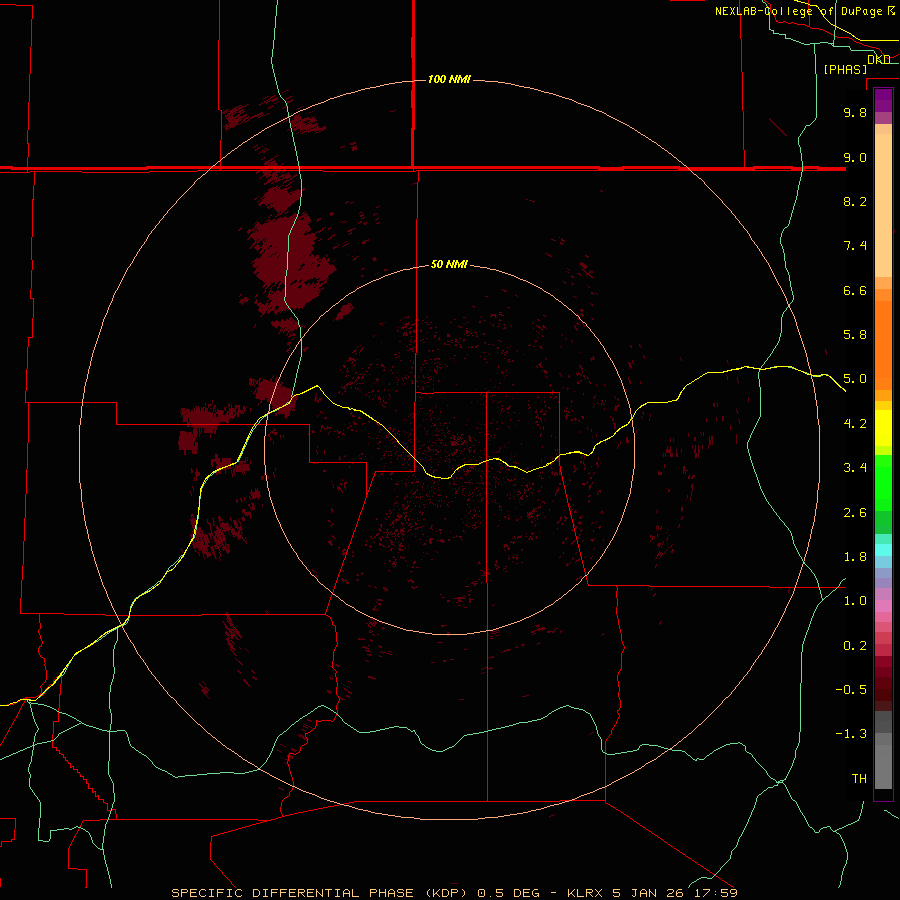Click the 5 JAN 26 date in caption
Viewport: 900px width, 900px height.
650,893
